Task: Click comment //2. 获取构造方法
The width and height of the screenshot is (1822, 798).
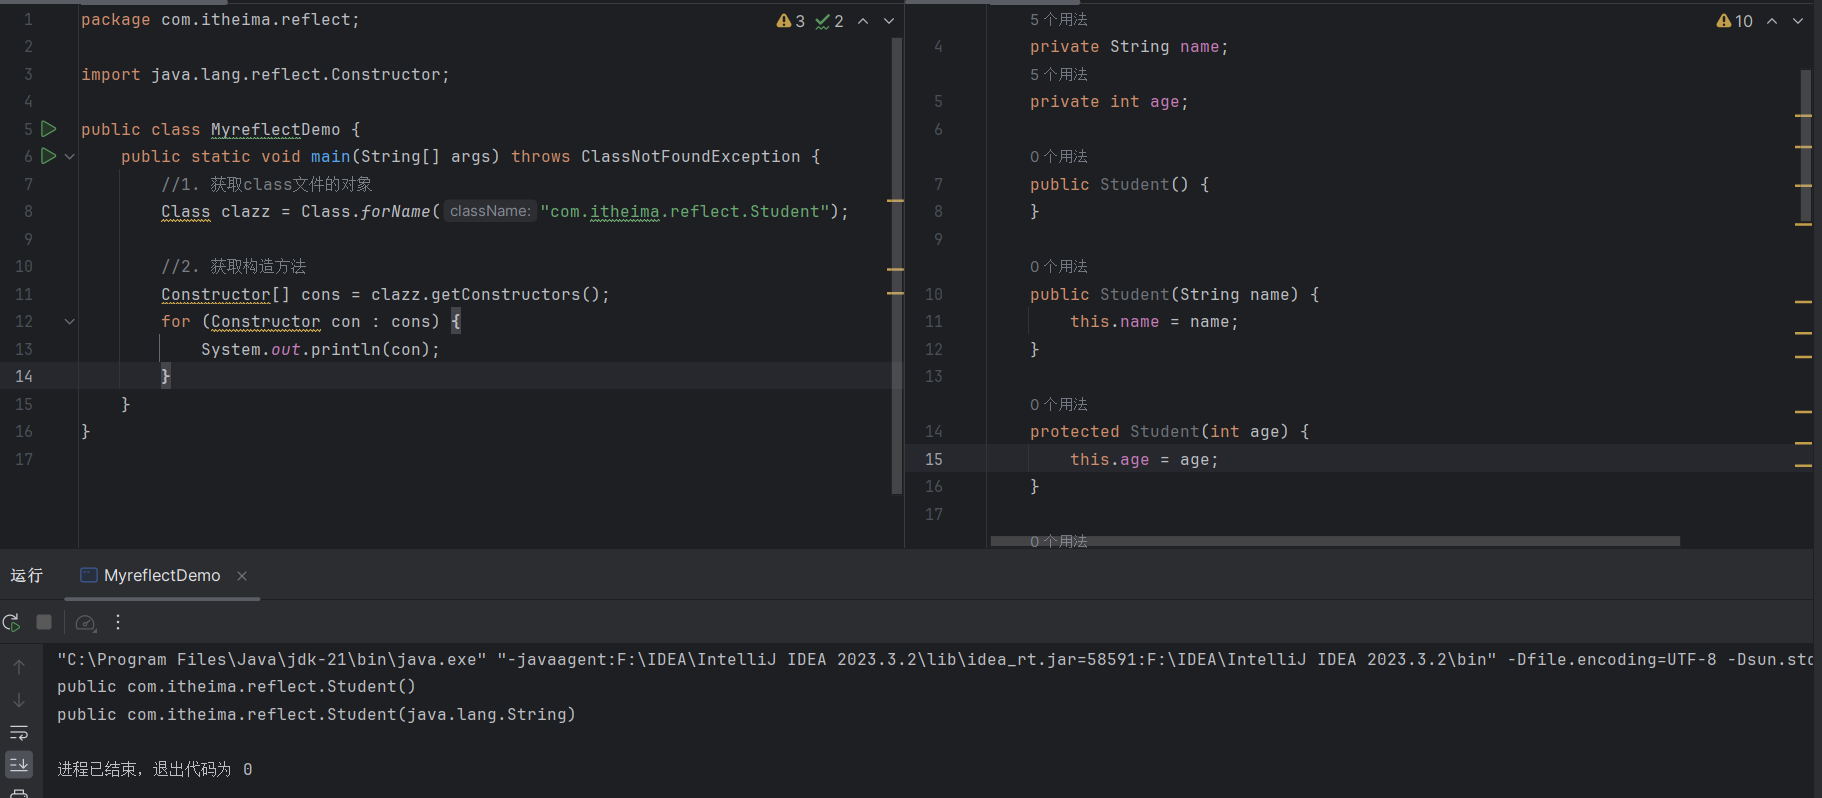Action: coord(233,267)
